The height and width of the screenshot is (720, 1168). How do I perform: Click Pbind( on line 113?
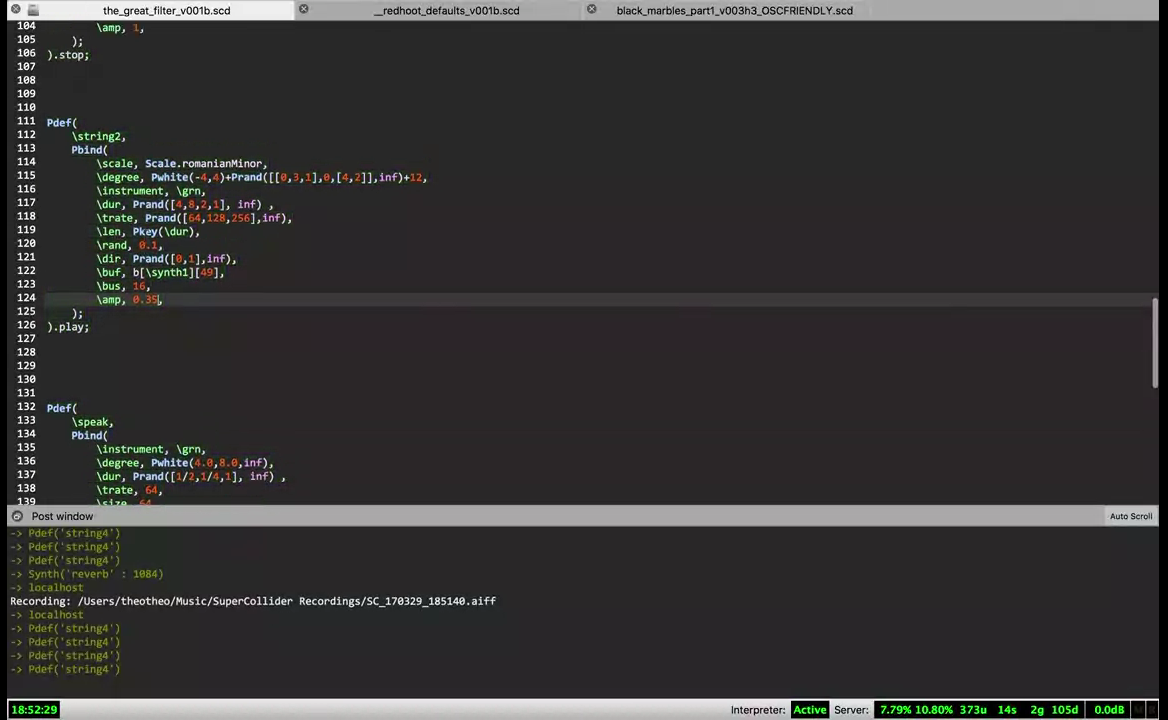[89, 150]
